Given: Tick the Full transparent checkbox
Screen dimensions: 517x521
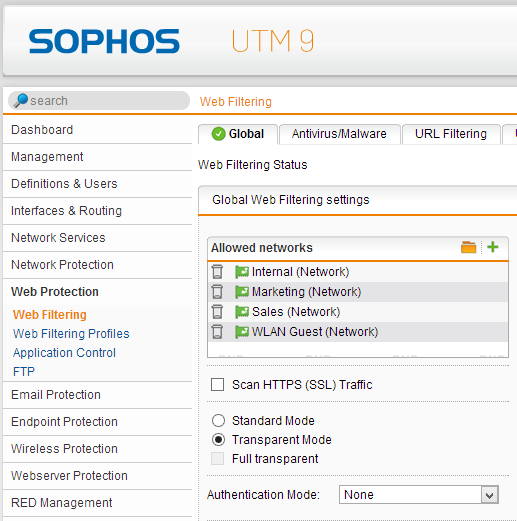Looking at the screenshot, I should pos(217,458).
